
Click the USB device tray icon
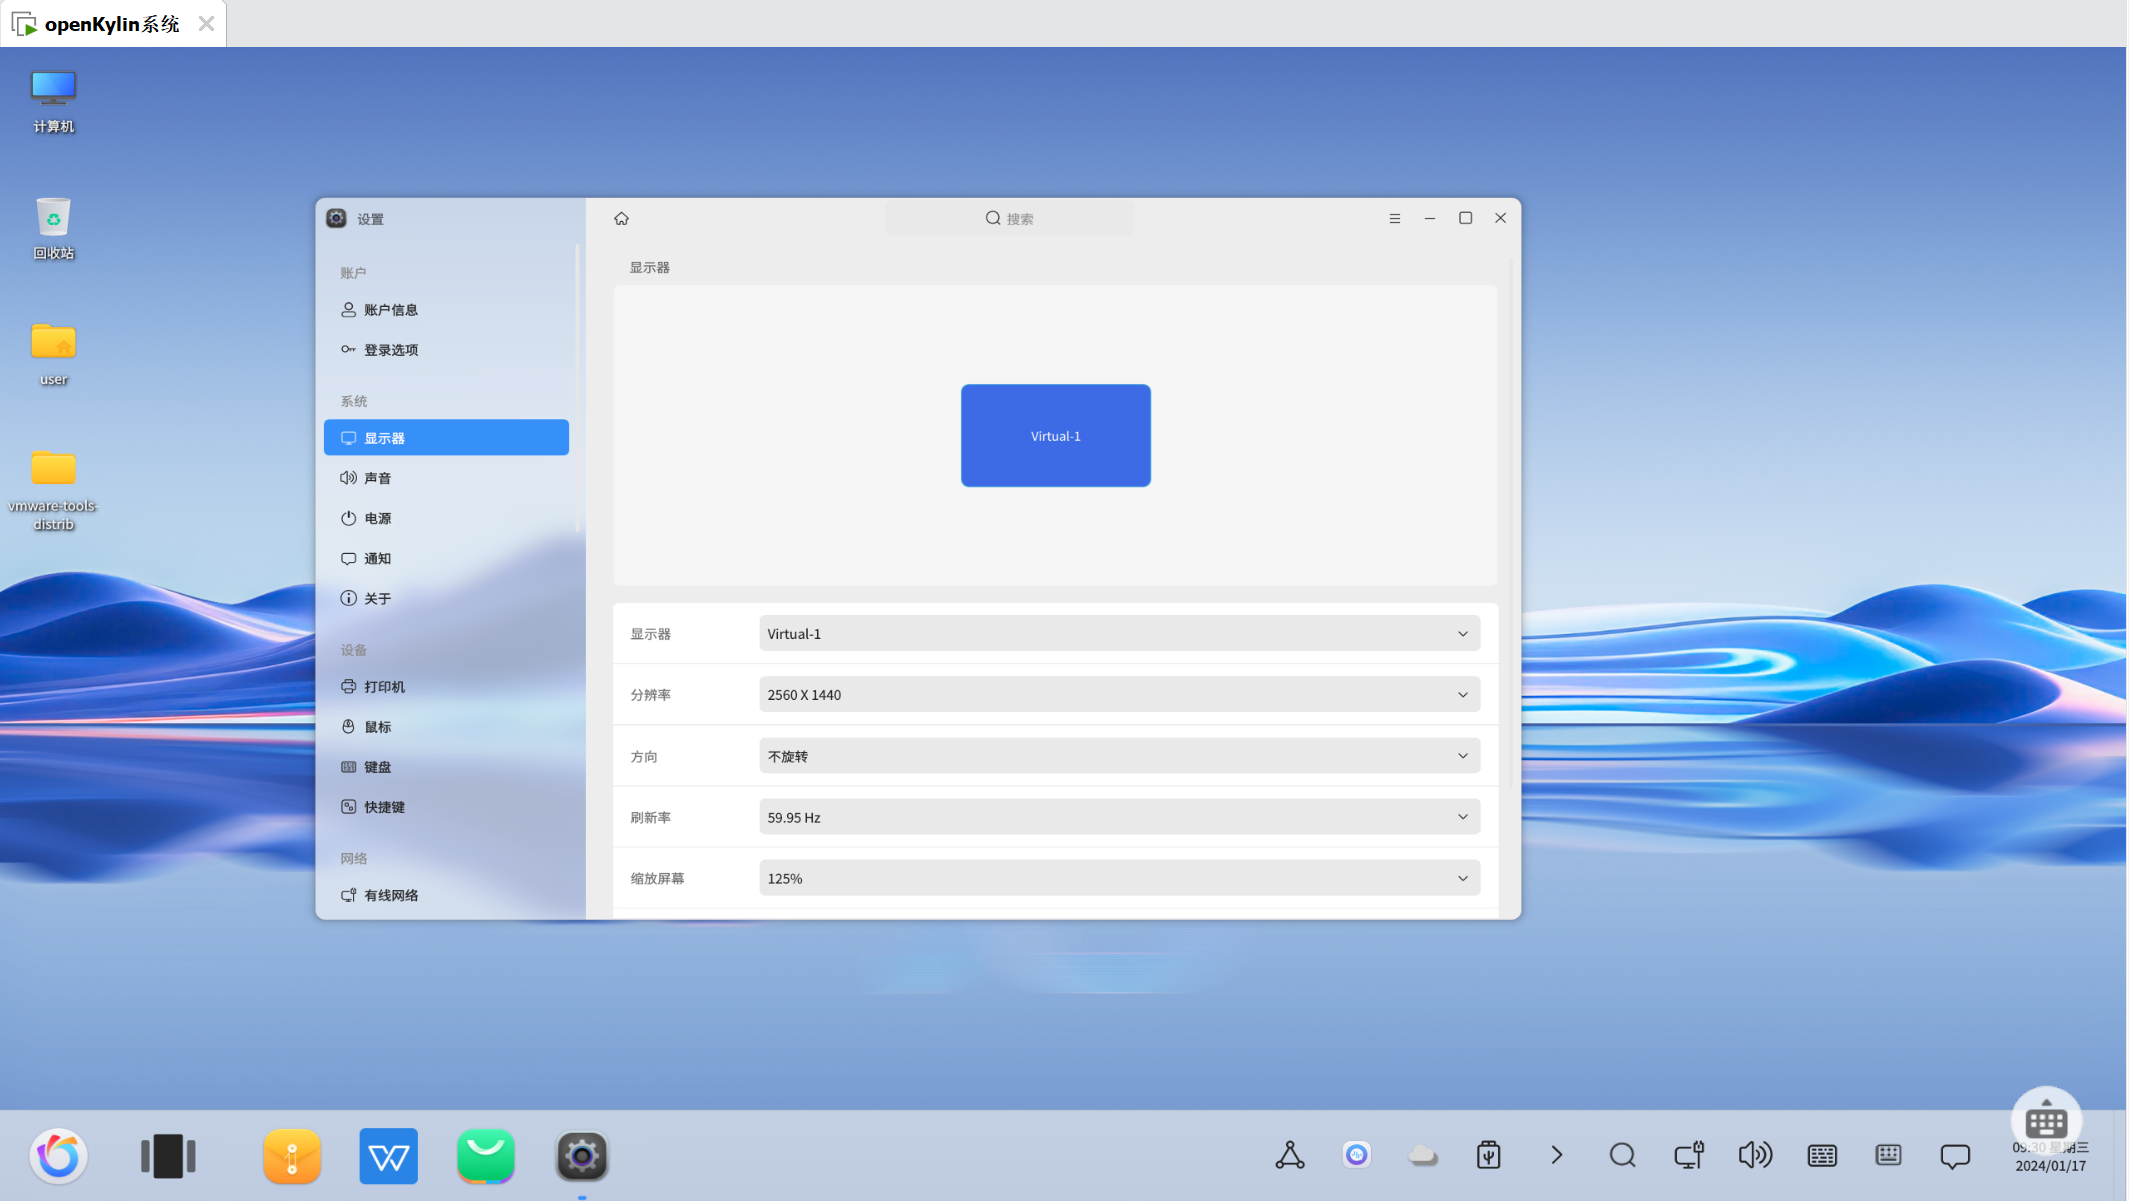coord(1489,1156)
